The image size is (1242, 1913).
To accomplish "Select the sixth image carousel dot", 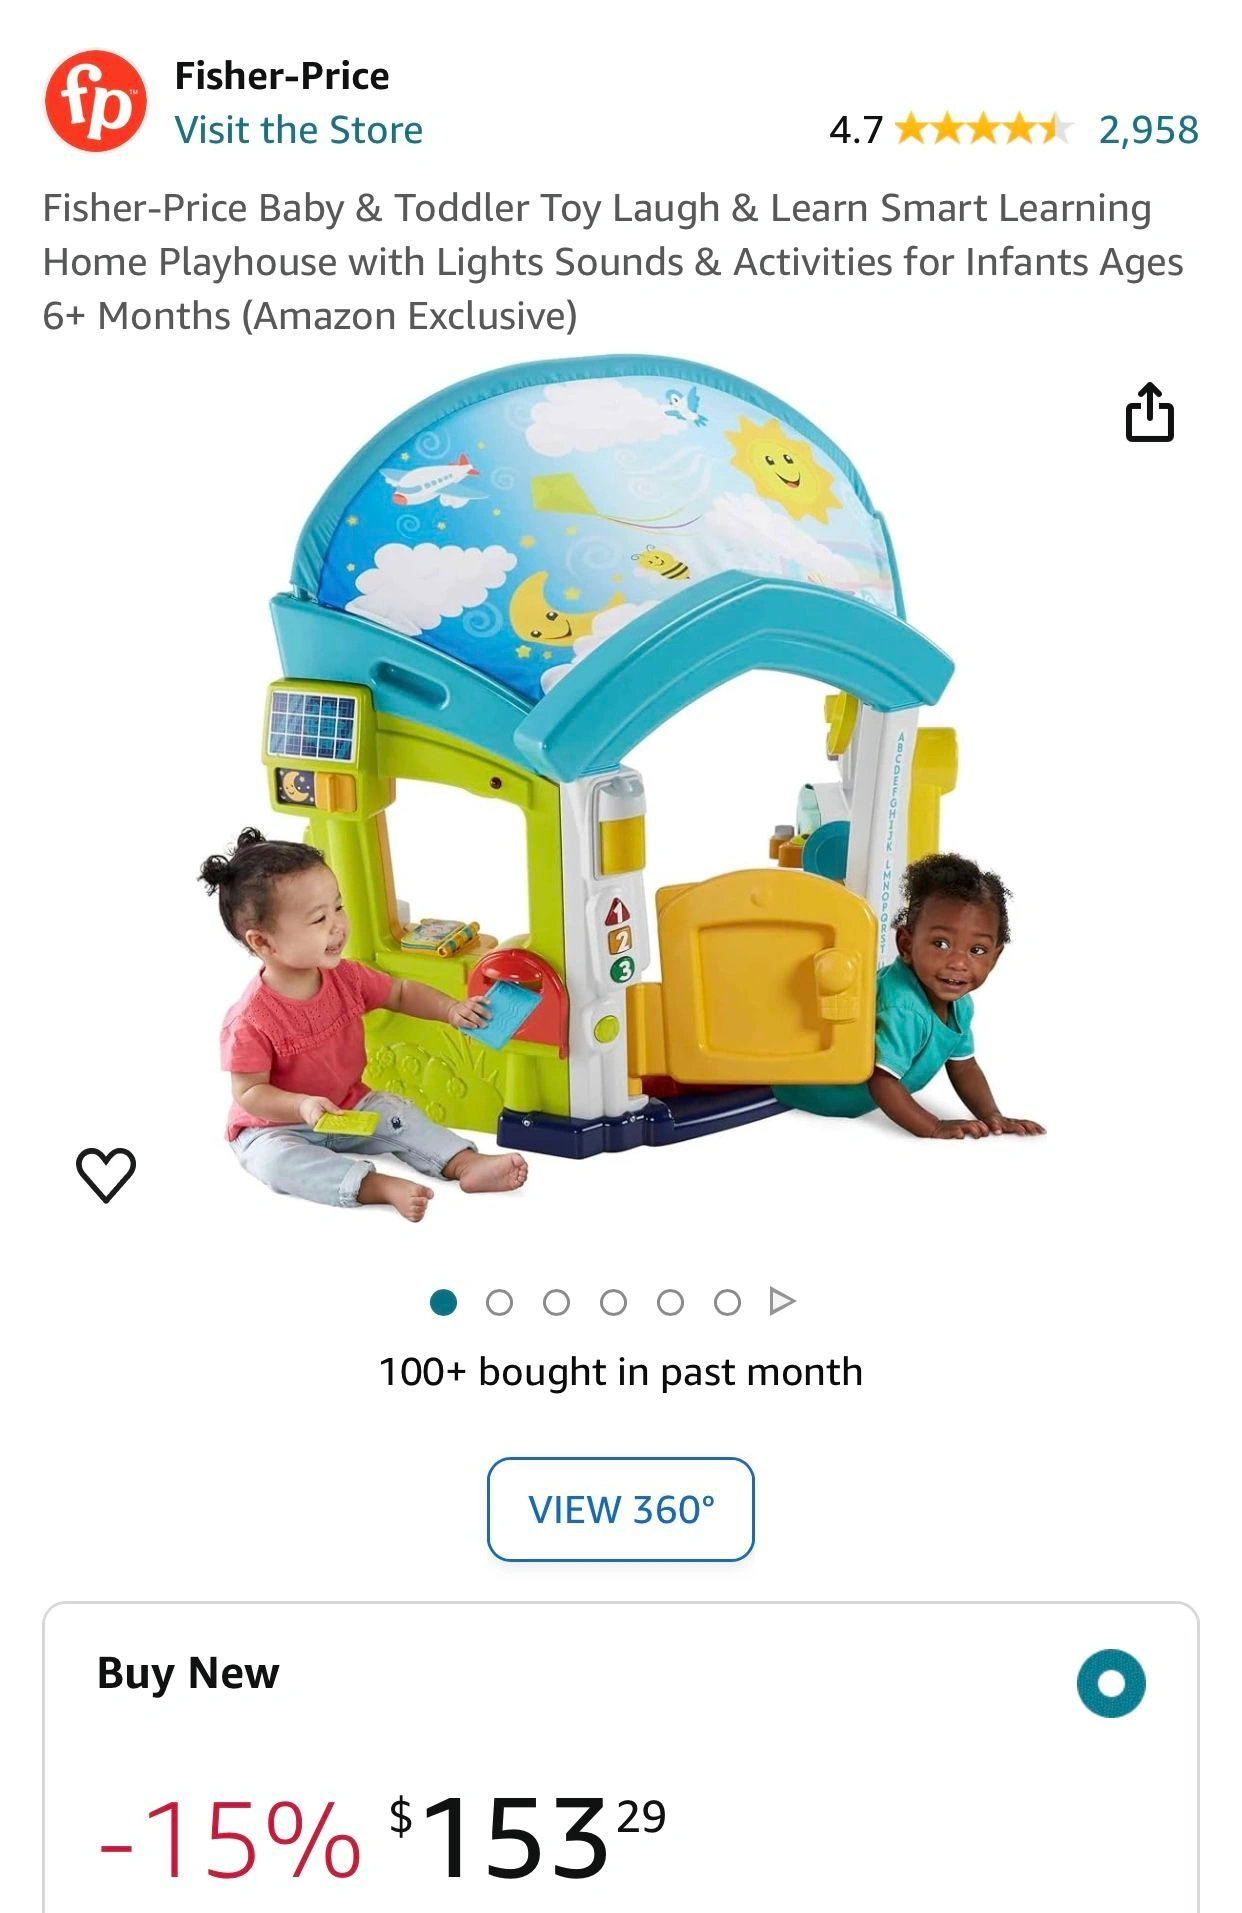I will (727, 1302).
